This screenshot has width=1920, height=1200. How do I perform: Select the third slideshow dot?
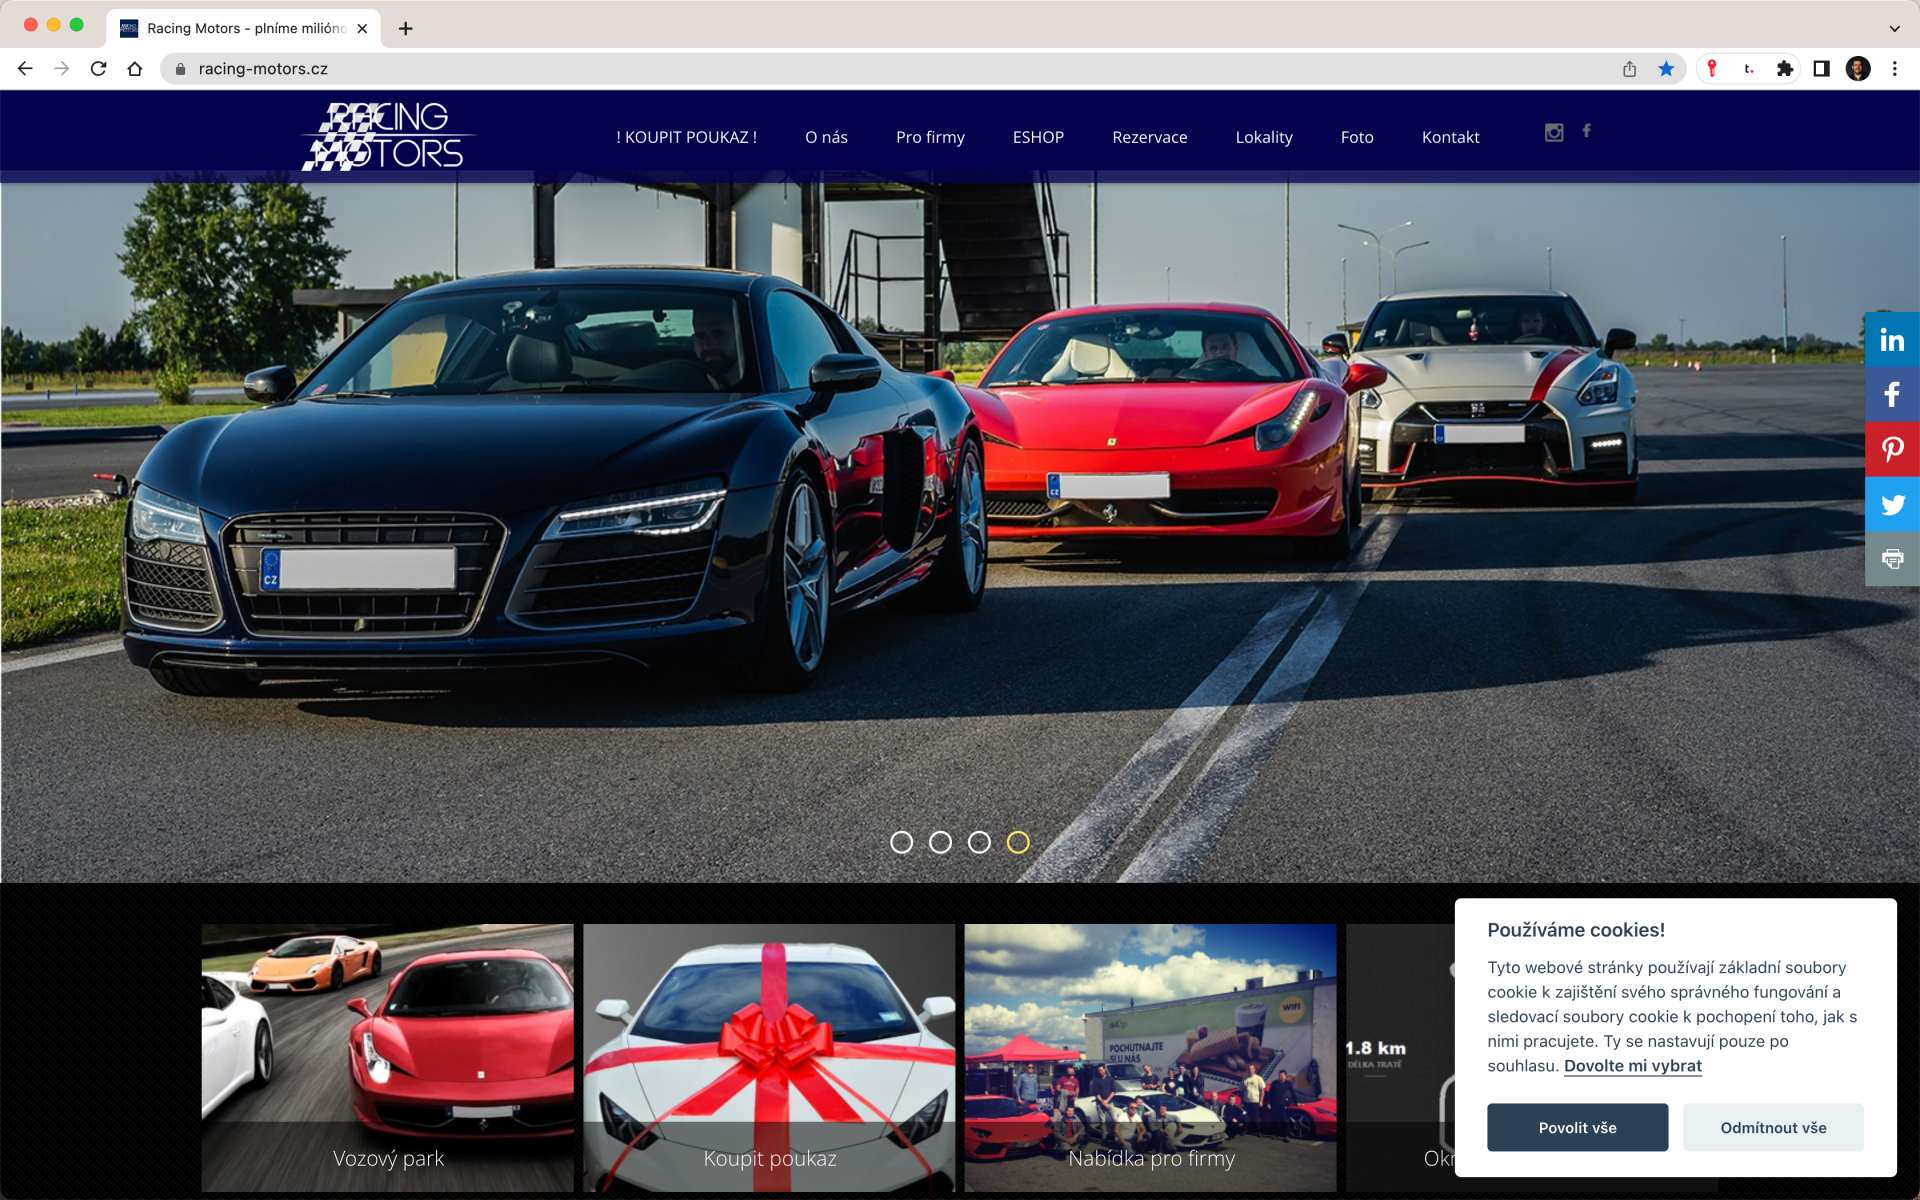click(979, 842)
